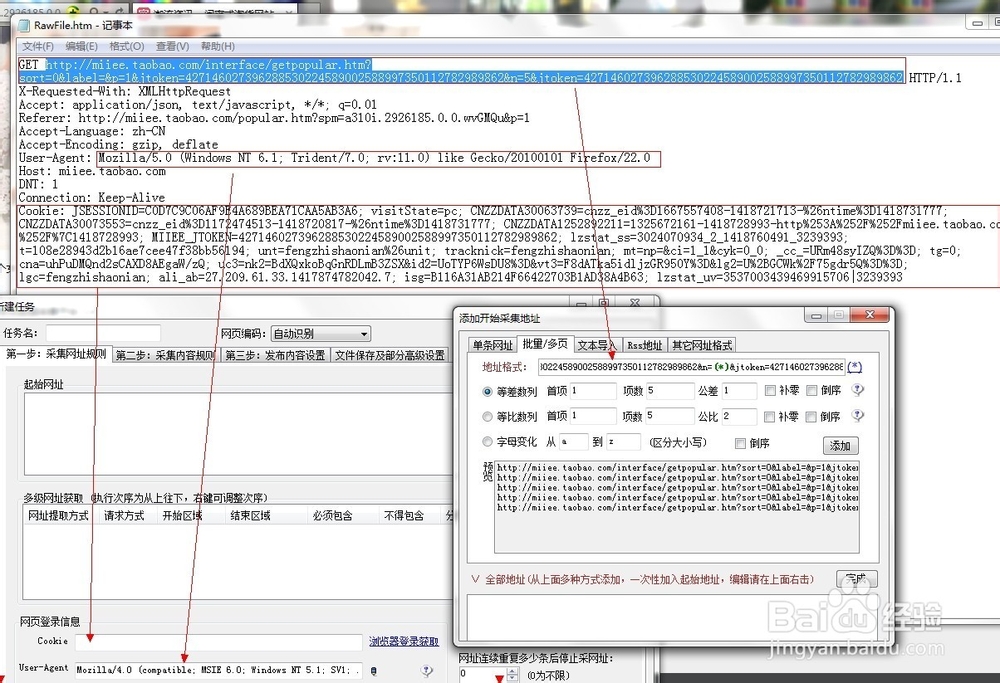This screenshot has width=1000, height=683.
Task: Select the 等差数列 radio option
Action: pyautogui.click(x=487, y=391)
